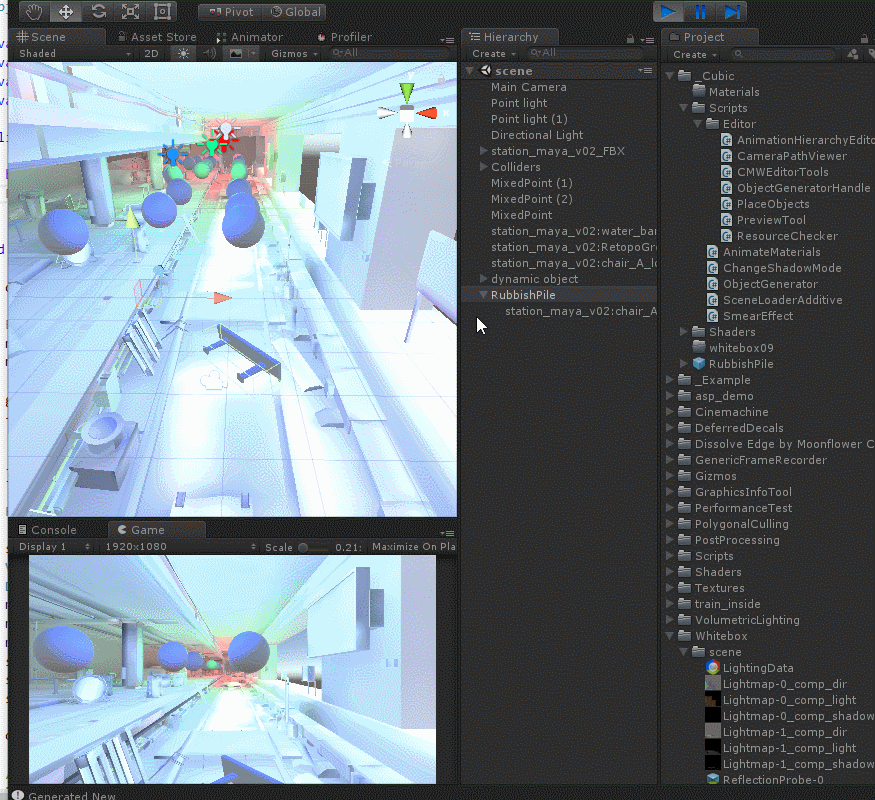The width and height of the screenshot is (875, 800).
Task: Click the Global coordinate button
Action: pos(296,12)
